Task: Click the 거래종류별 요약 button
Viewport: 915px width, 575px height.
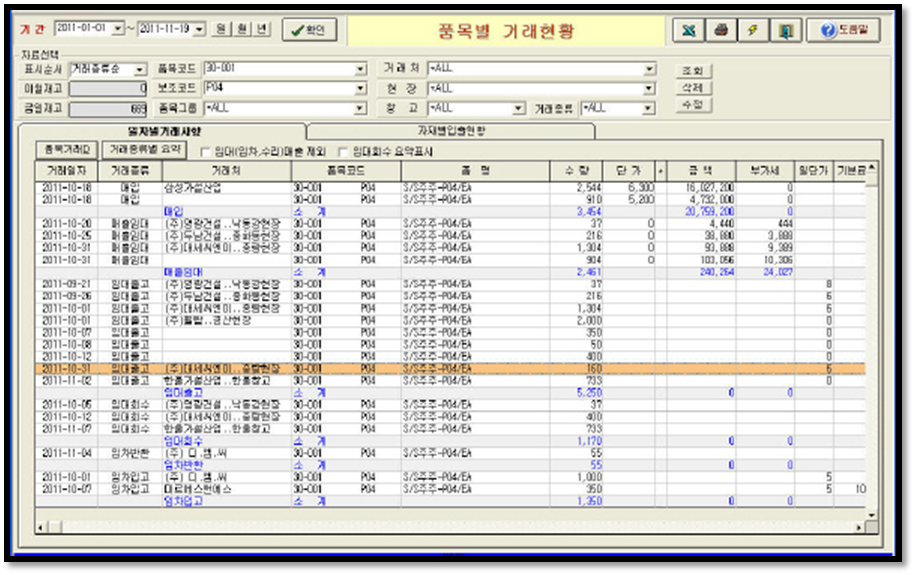Action: (x=145, y=150)
